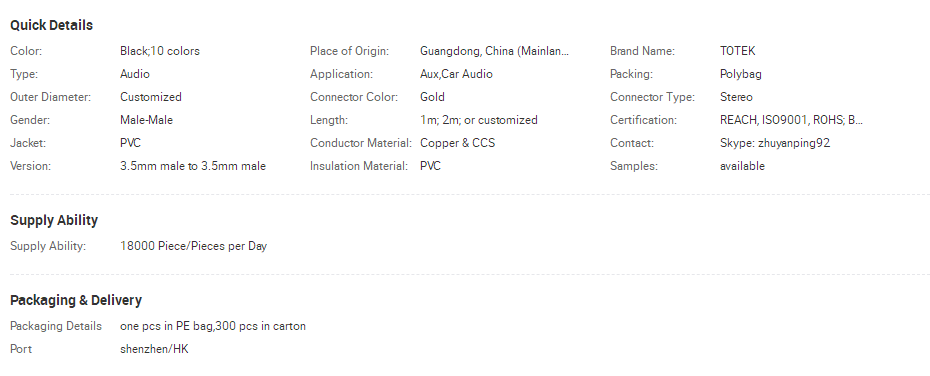Select the Port value shenzhen/HK
This screenshot has width=930, height=376.
coord(154,349)
